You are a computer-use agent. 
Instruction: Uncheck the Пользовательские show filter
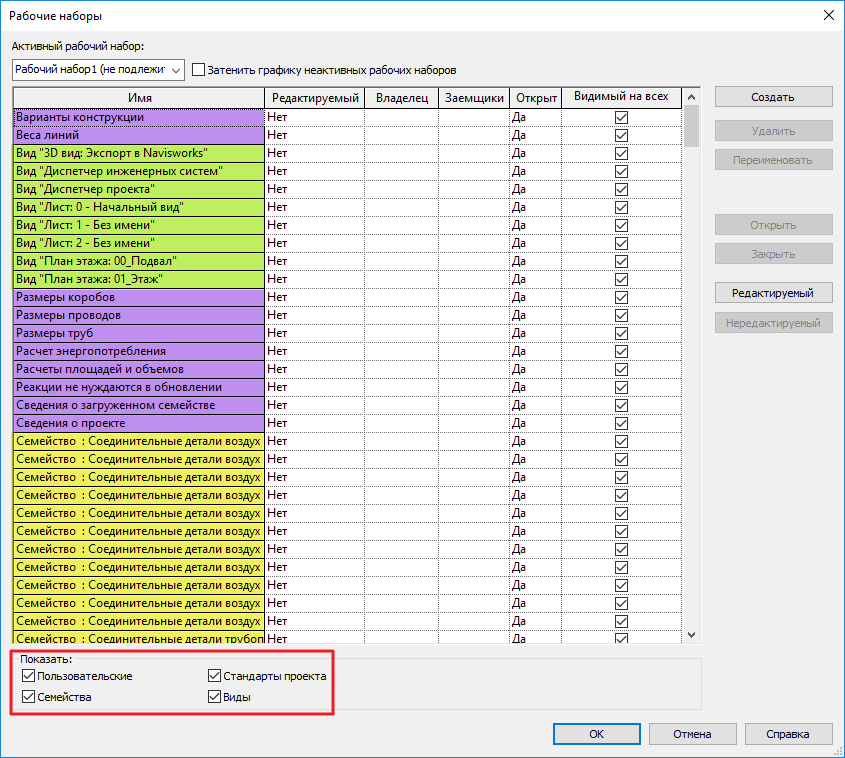coord(29,676)
